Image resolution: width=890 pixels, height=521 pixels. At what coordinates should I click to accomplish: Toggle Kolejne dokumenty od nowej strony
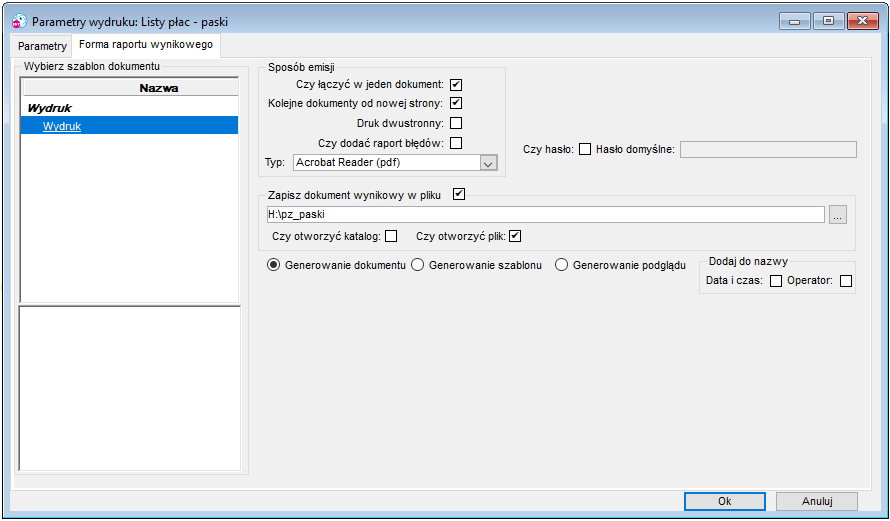click(456, 103)
